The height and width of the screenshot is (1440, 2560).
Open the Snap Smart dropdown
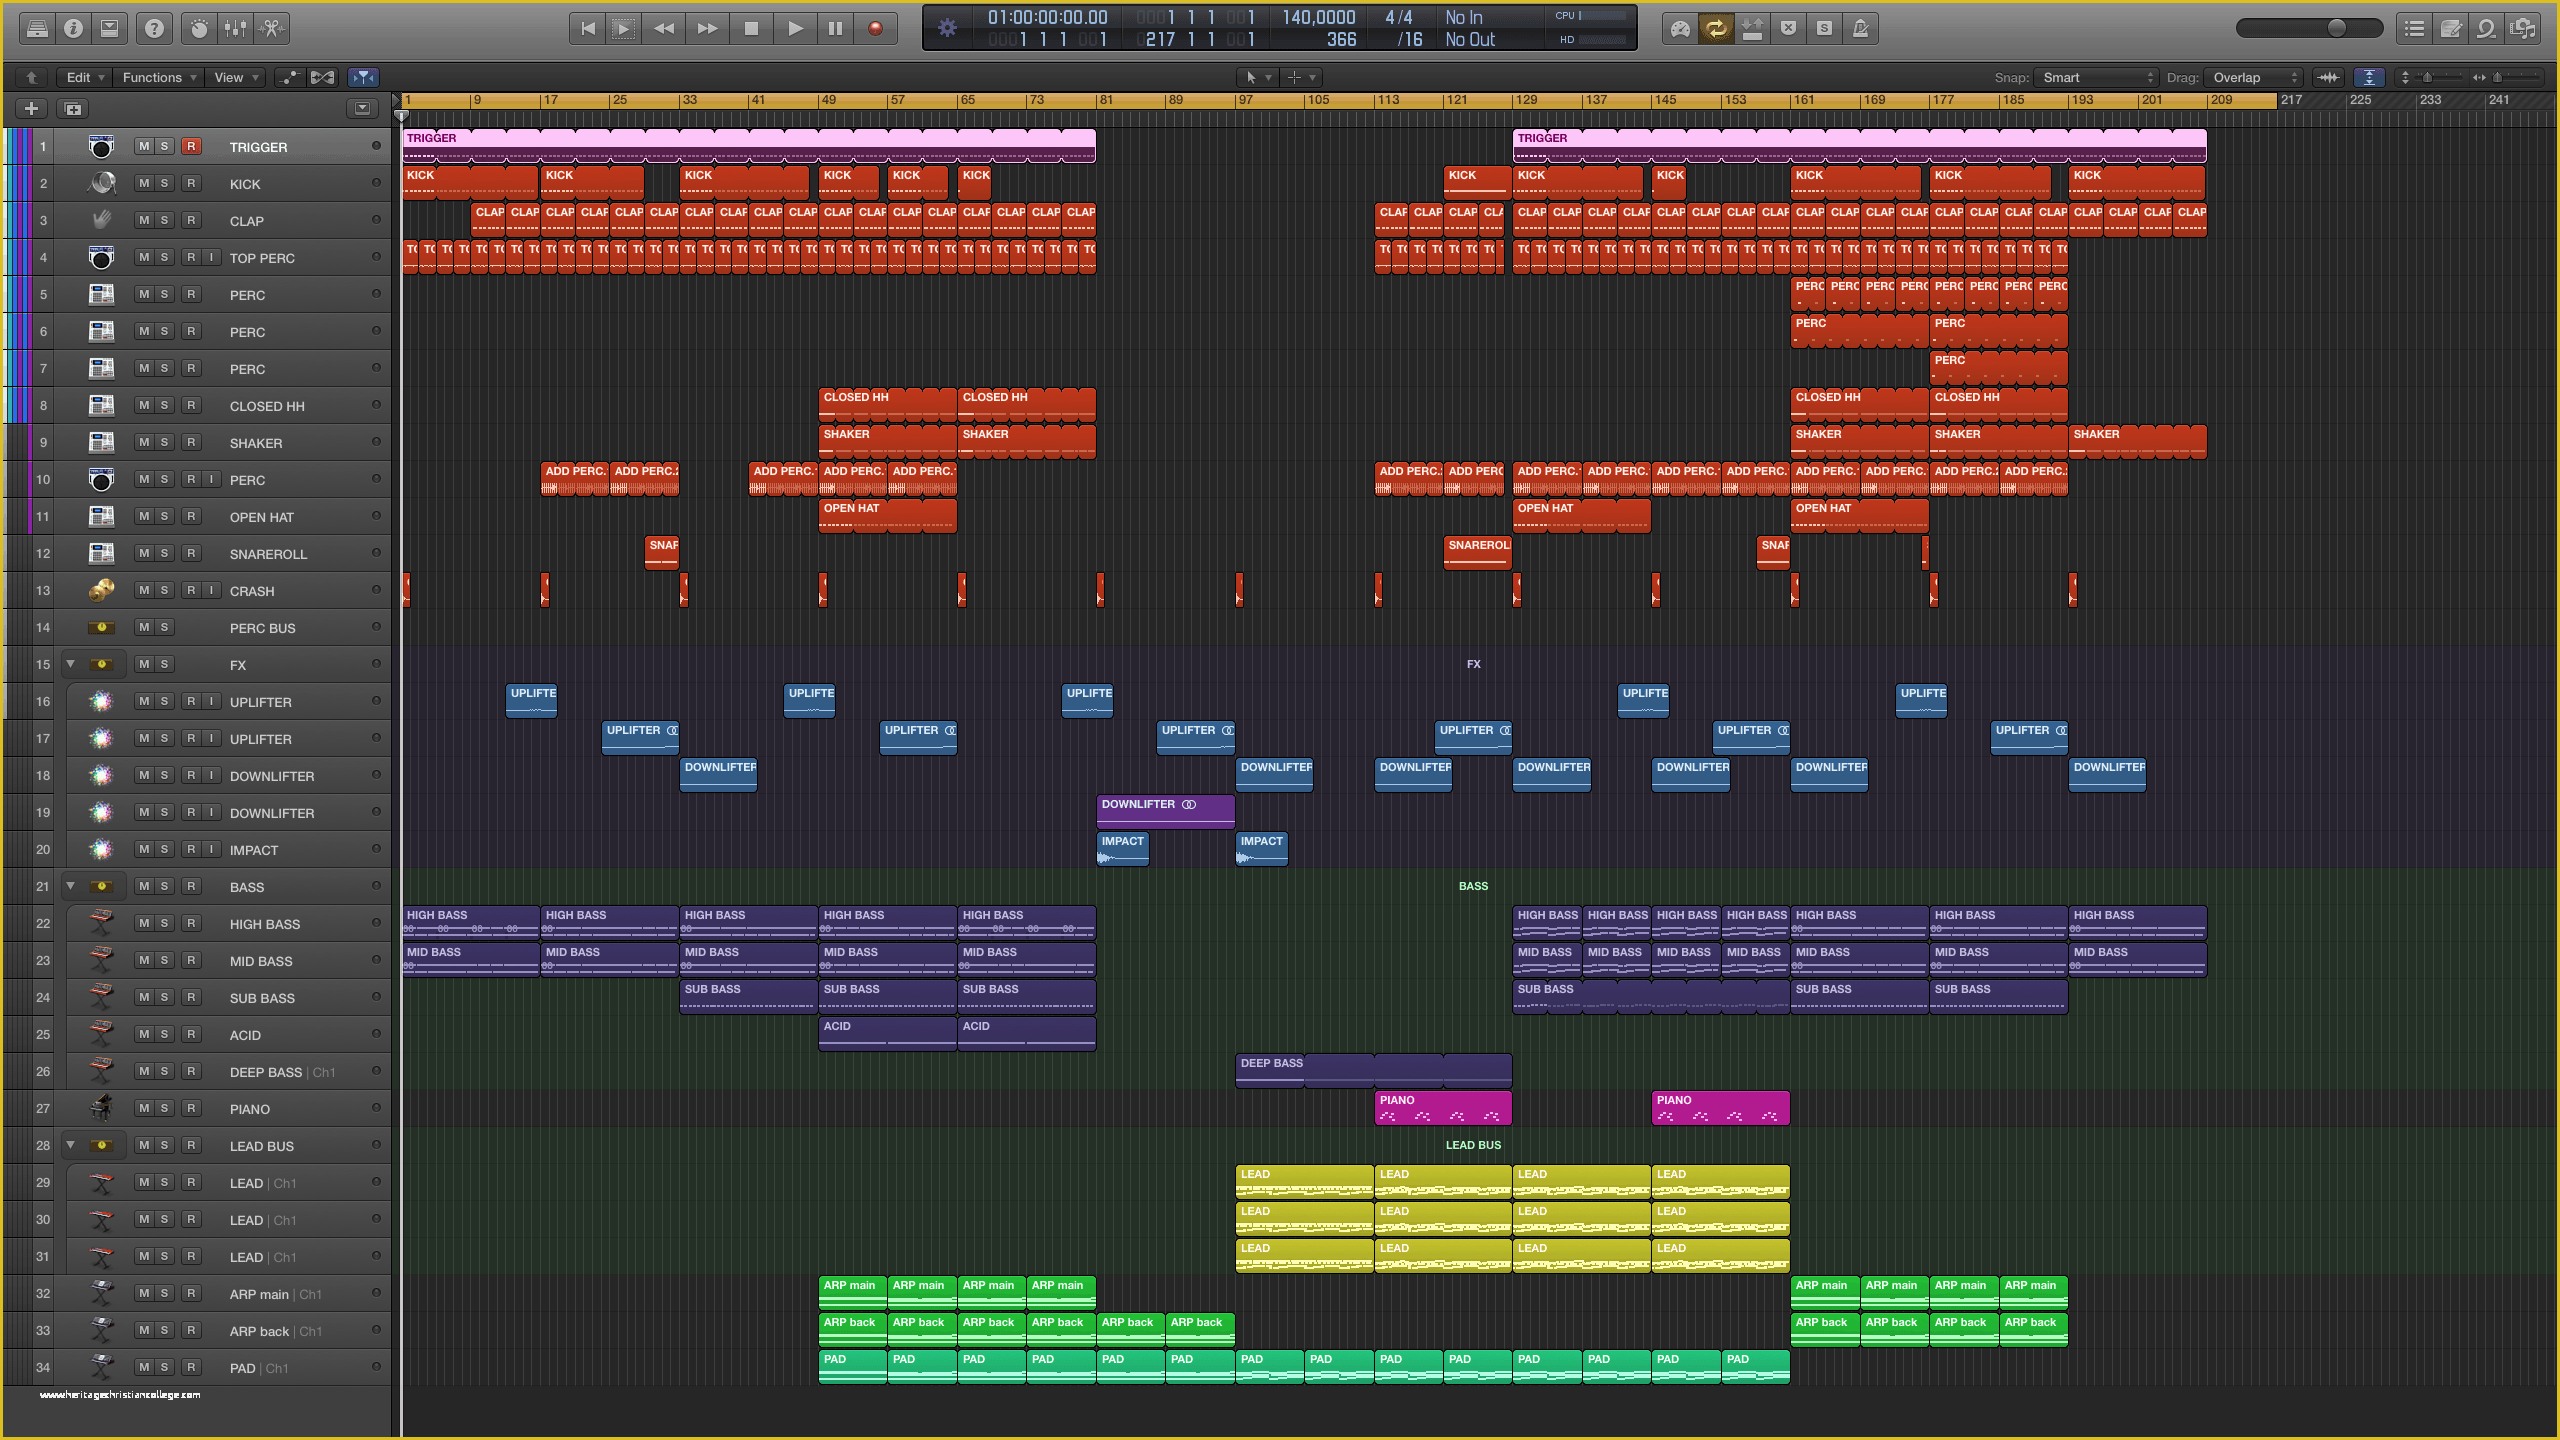click(x=2096, y=77)
